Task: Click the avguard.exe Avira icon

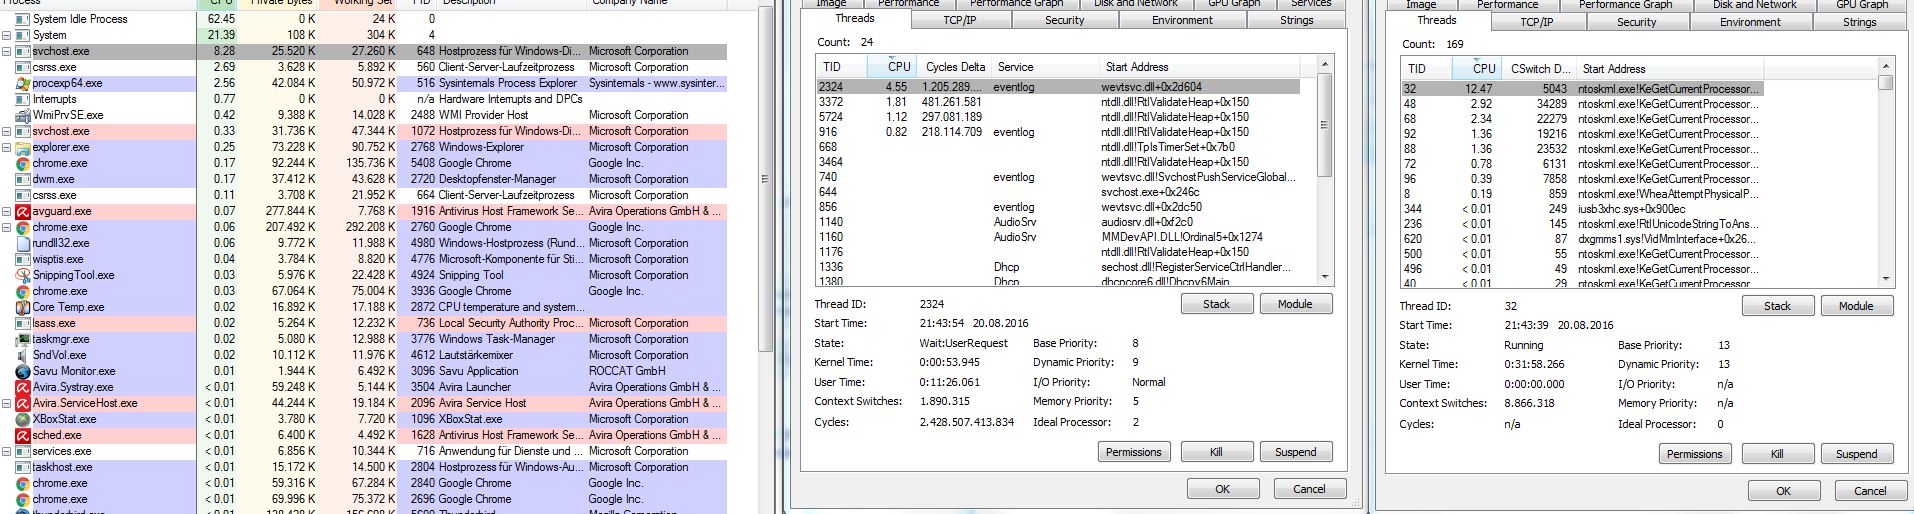Action: (23, 211)
